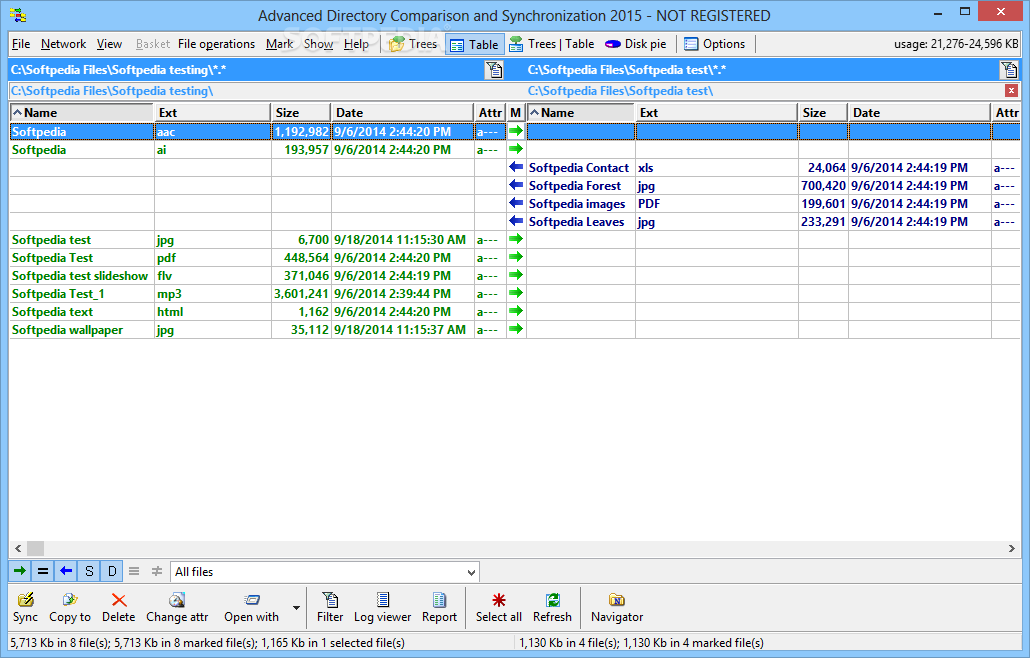Image resolution: width=1030 pixels, height=658 pixels.
Task: Click the green arrow for Softpedia ai row
Action: click(x=516, y=149)
